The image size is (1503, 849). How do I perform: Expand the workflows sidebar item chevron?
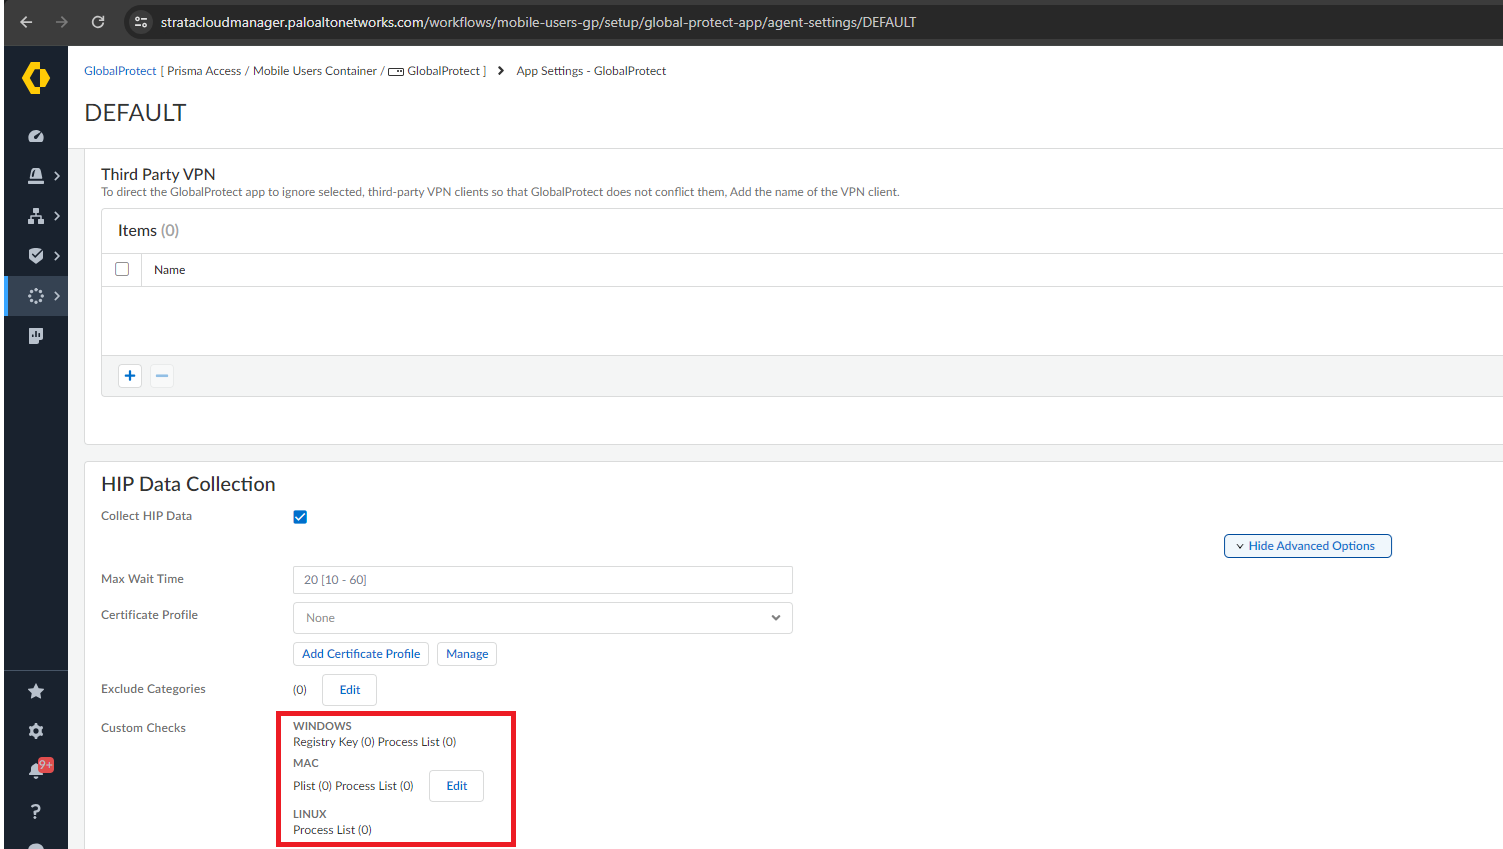57,296
